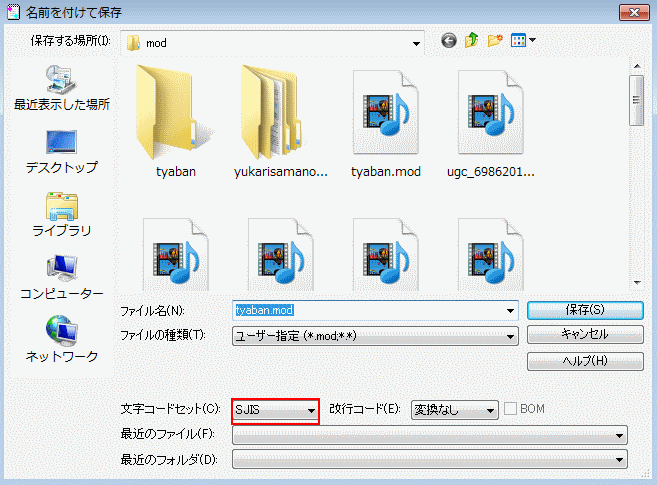
Task: Expand the ファイル名 dropdown arrow
Action: click(510, 310)
